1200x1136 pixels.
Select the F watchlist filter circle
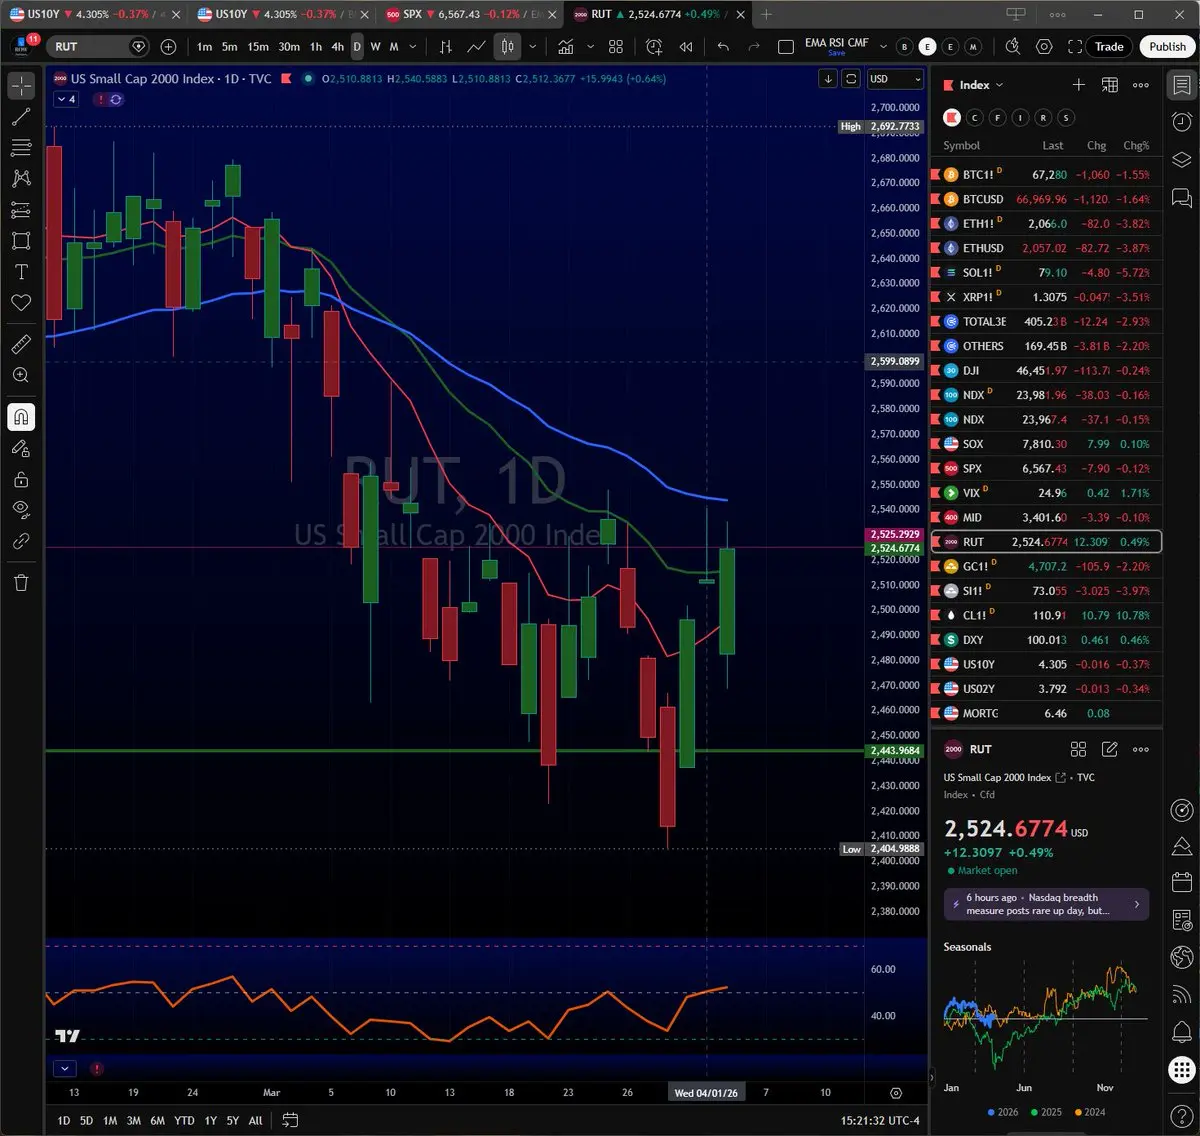[998, 118]
